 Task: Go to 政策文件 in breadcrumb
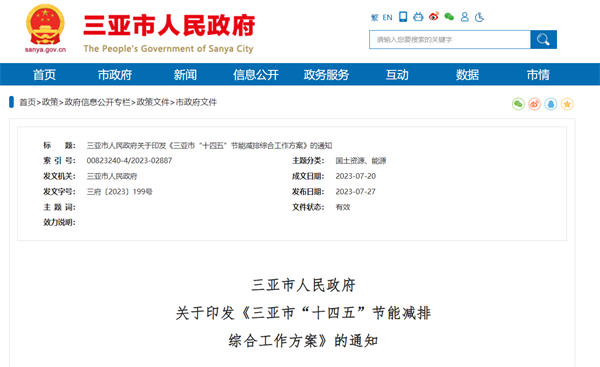pos(153,102)
